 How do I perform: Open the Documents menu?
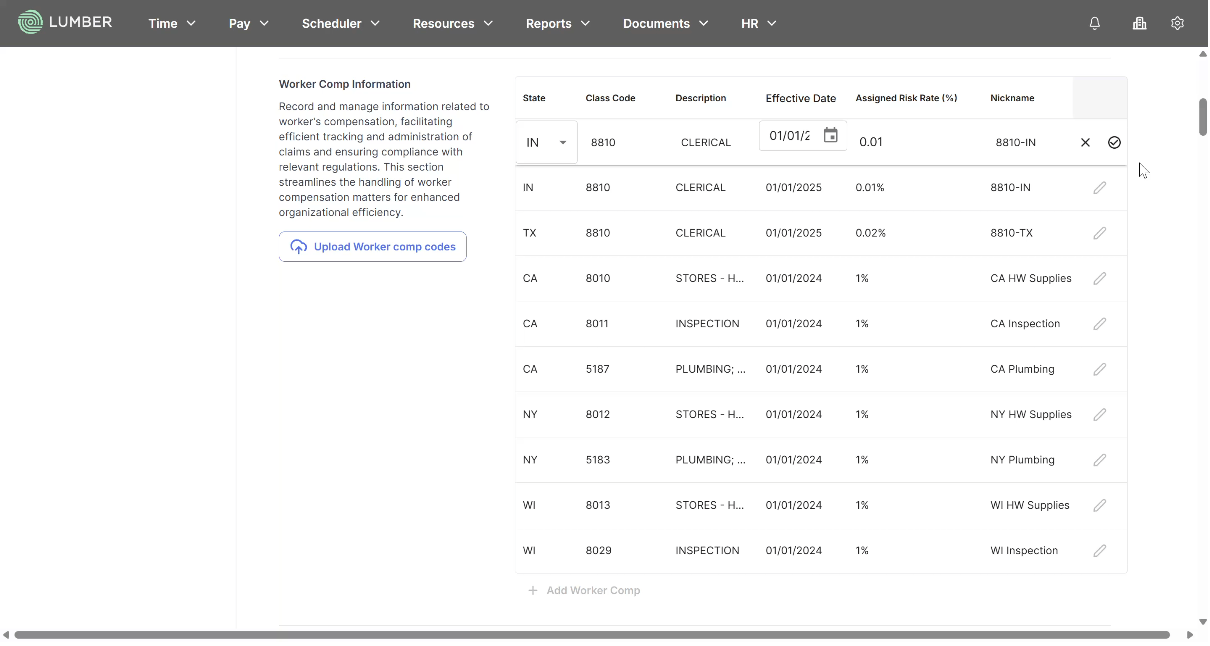tap(666, 23)
